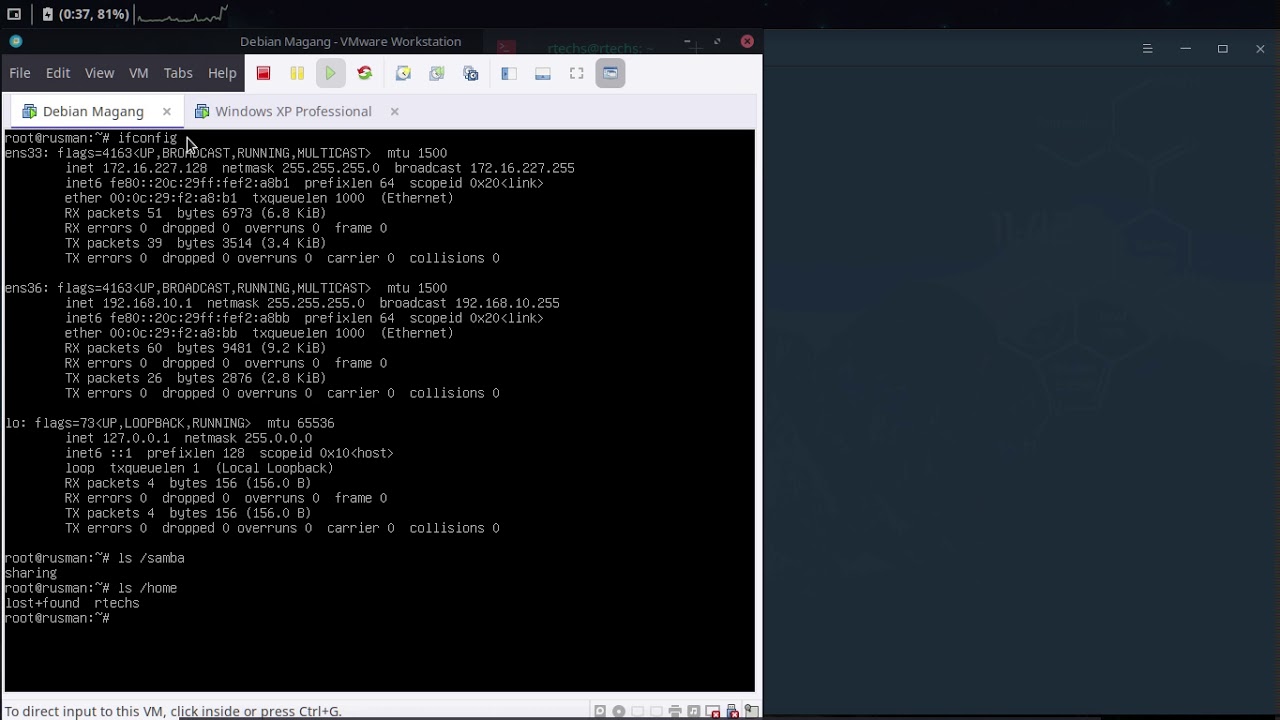
Task: Open the File menu
Action: [20, 73]
